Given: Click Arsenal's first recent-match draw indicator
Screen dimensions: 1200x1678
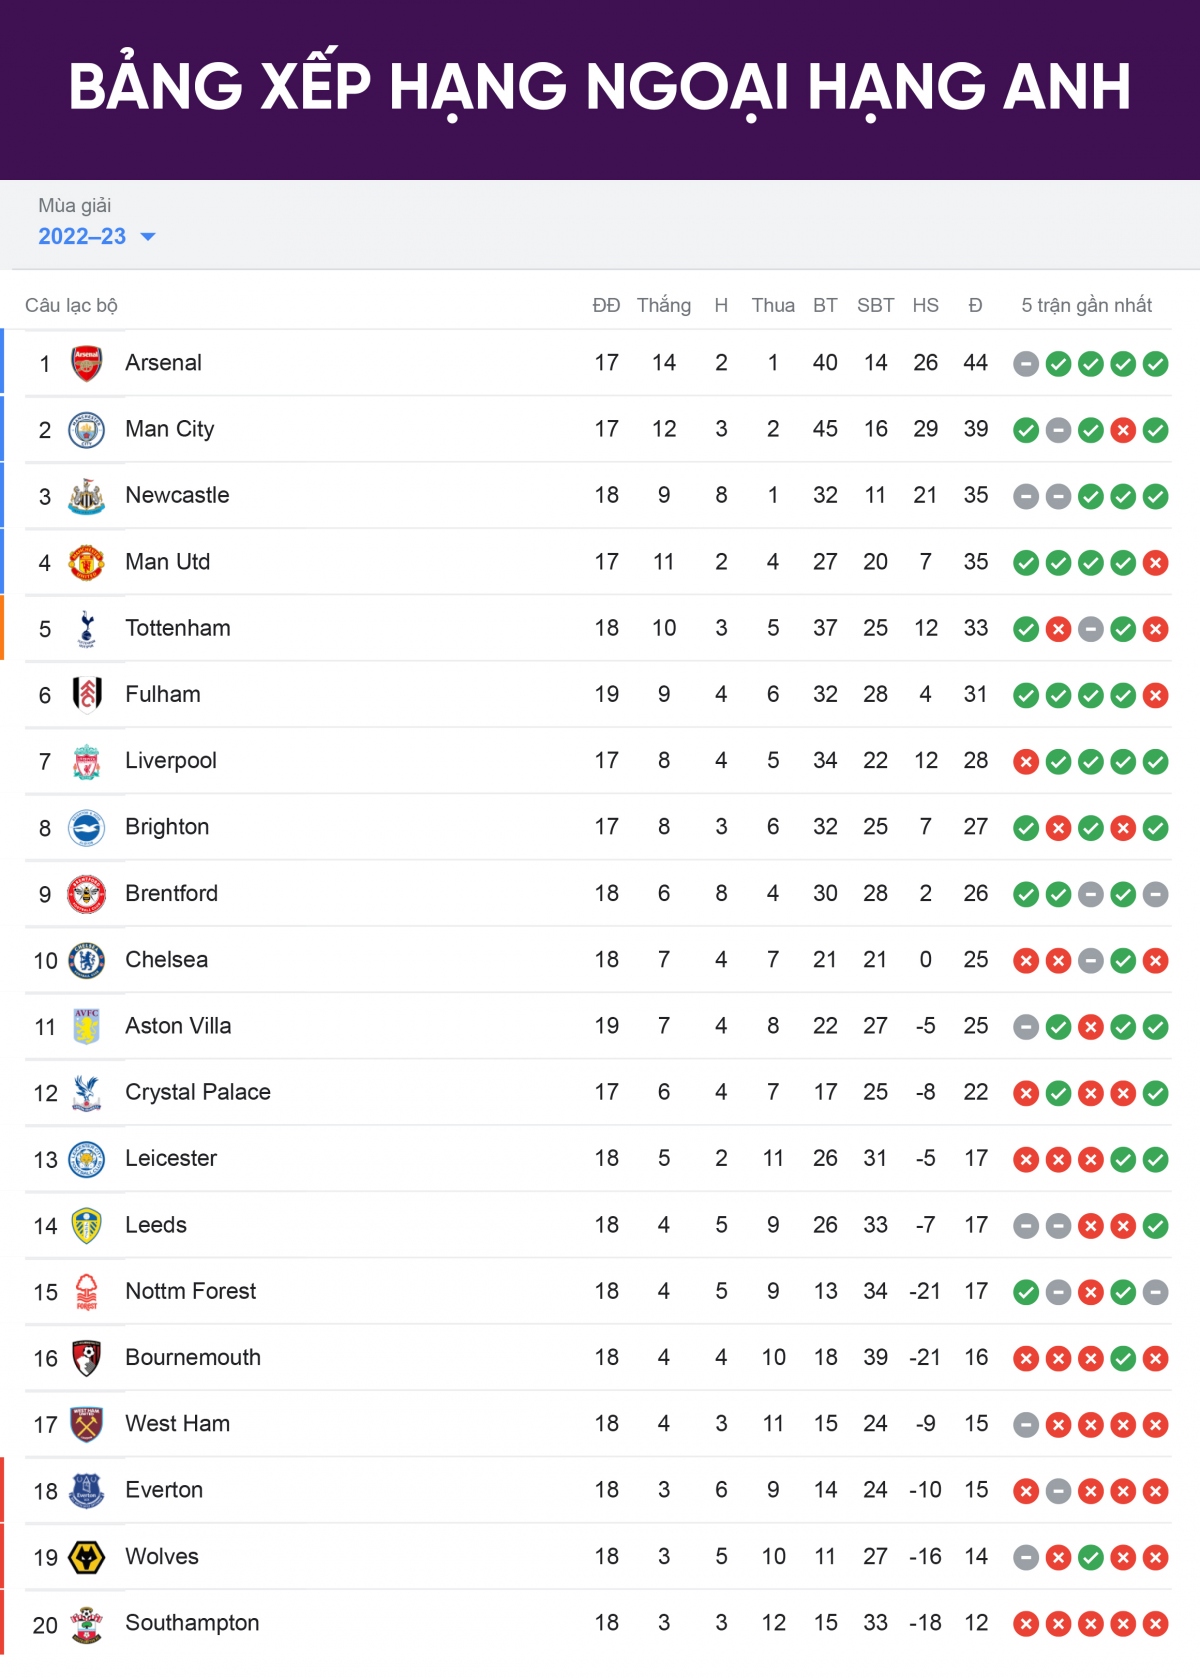Looking at the screenshot, I should pos(1026,364).
